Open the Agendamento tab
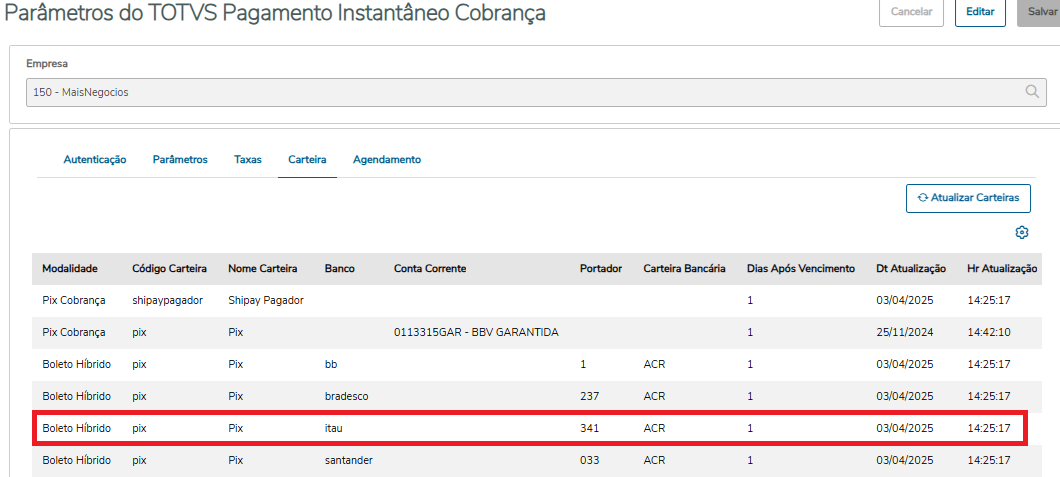The height and width of the screenshot is (477, 1060). click(387, 160)
